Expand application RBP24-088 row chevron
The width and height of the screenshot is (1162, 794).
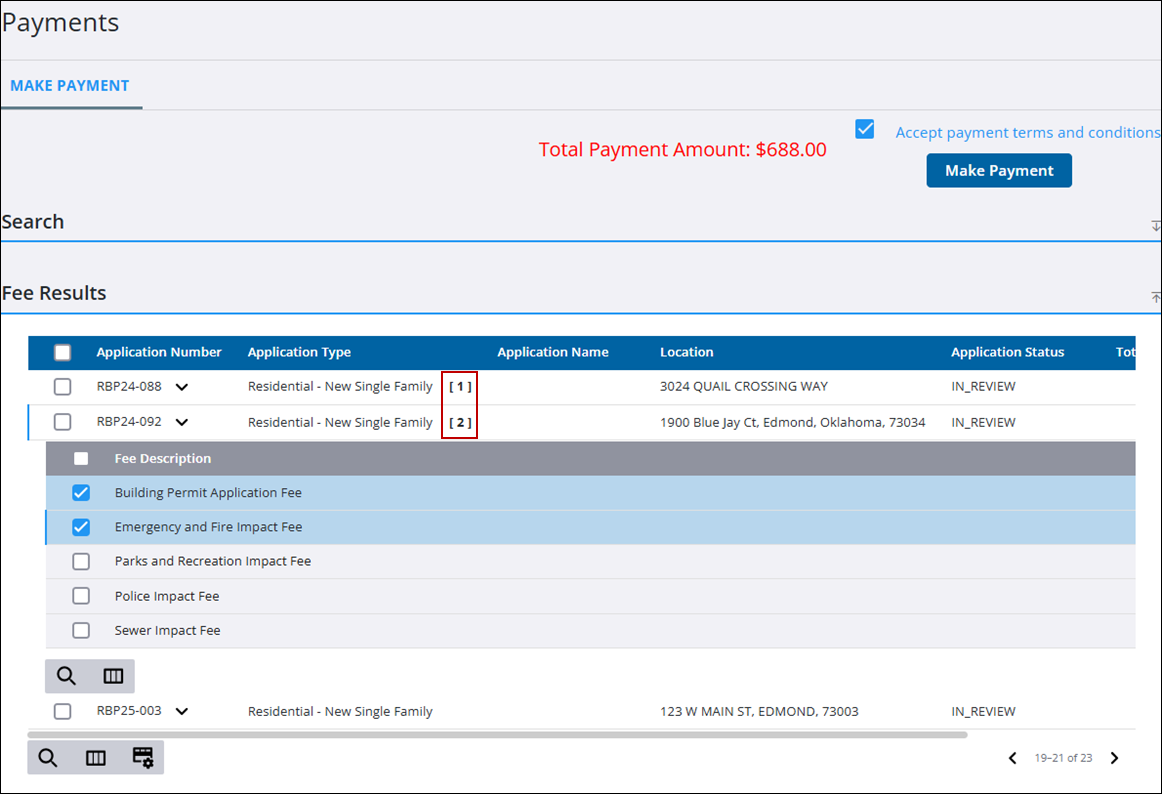tap(182, 387)
